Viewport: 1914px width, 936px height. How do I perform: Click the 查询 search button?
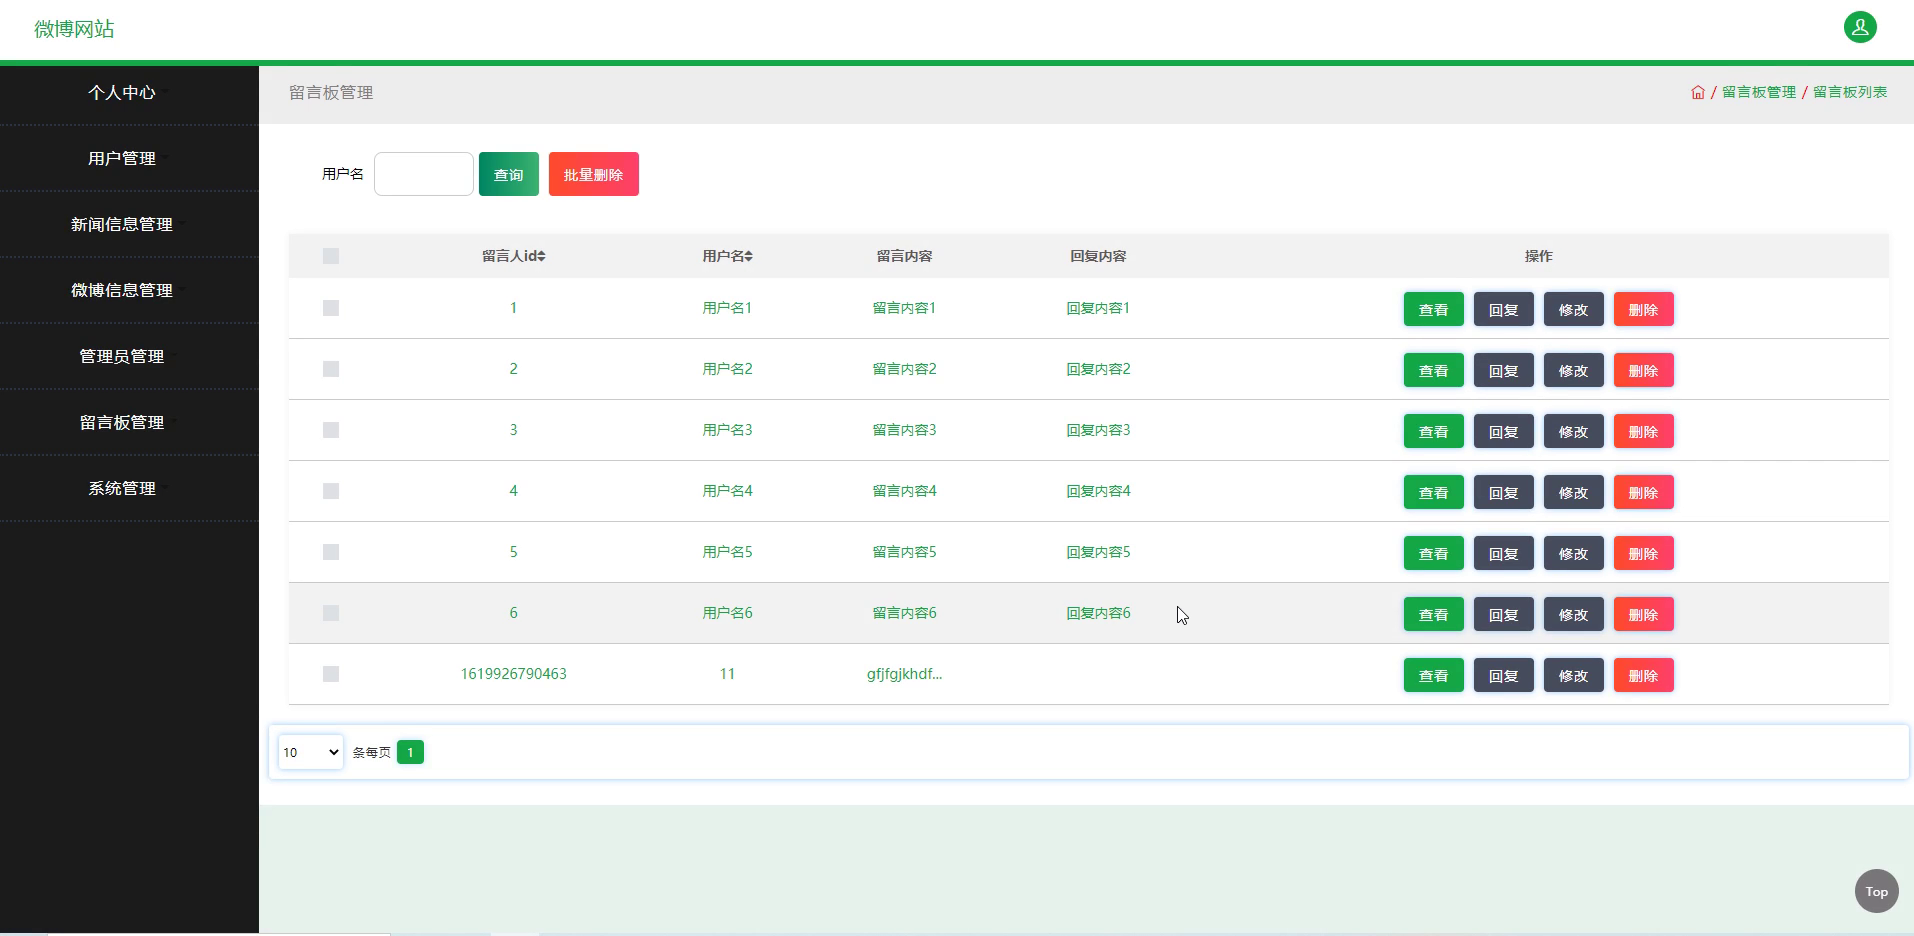[x=509, y=174]
